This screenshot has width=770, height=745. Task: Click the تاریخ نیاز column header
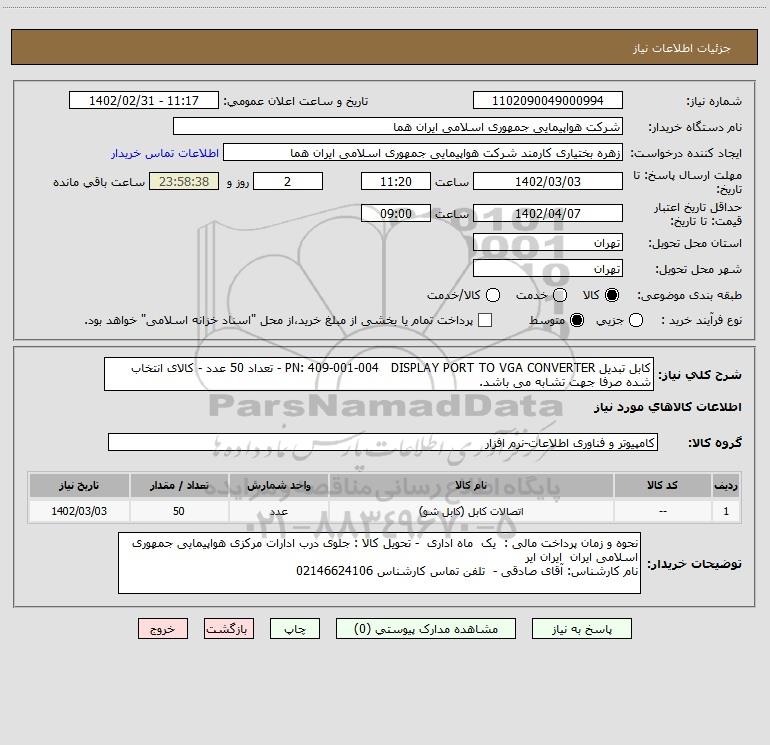pyautogui.click(x=79, y=485)
